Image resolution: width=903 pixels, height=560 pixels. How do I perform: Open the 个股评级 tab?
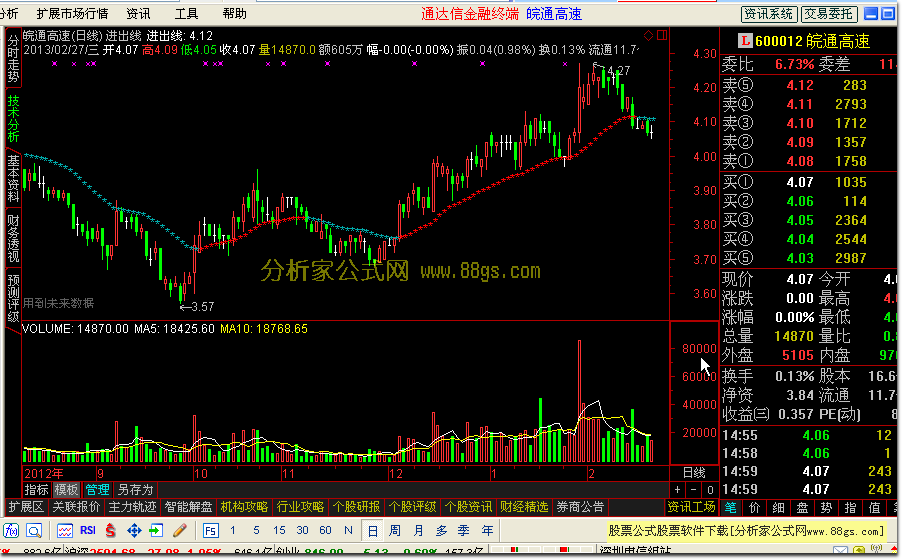[412, 507]
